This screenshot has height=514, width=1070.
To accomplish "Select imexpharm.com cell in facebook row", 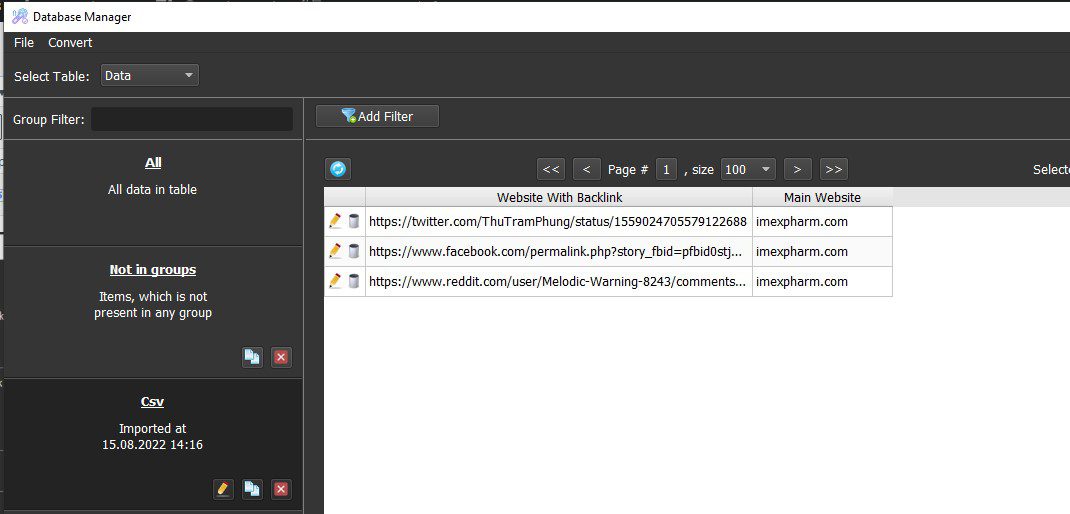I will [822, 251].
